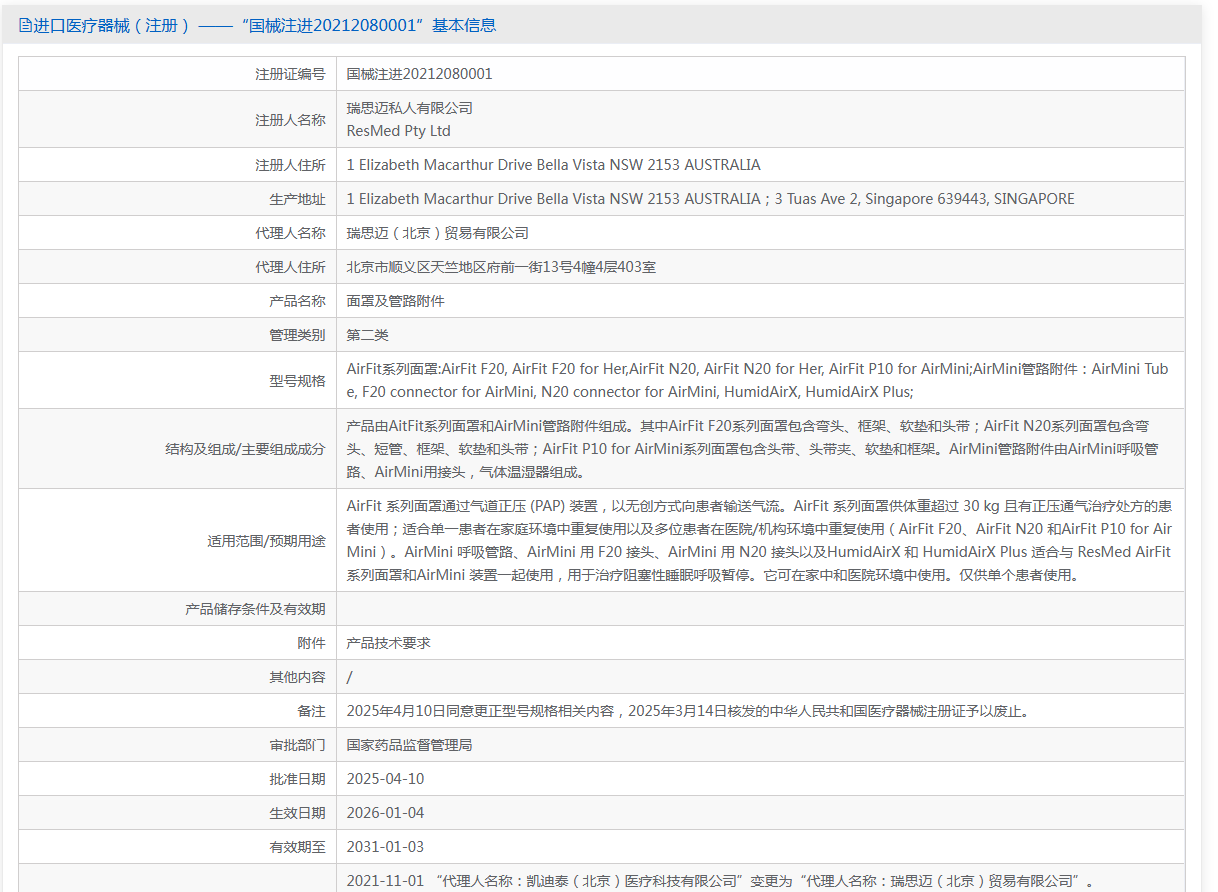Select the structure text starting 产品由AitFit系列面罩
Image resolution: width=1218 pixels, height=892 pixels.
click(x=752, y=449)
